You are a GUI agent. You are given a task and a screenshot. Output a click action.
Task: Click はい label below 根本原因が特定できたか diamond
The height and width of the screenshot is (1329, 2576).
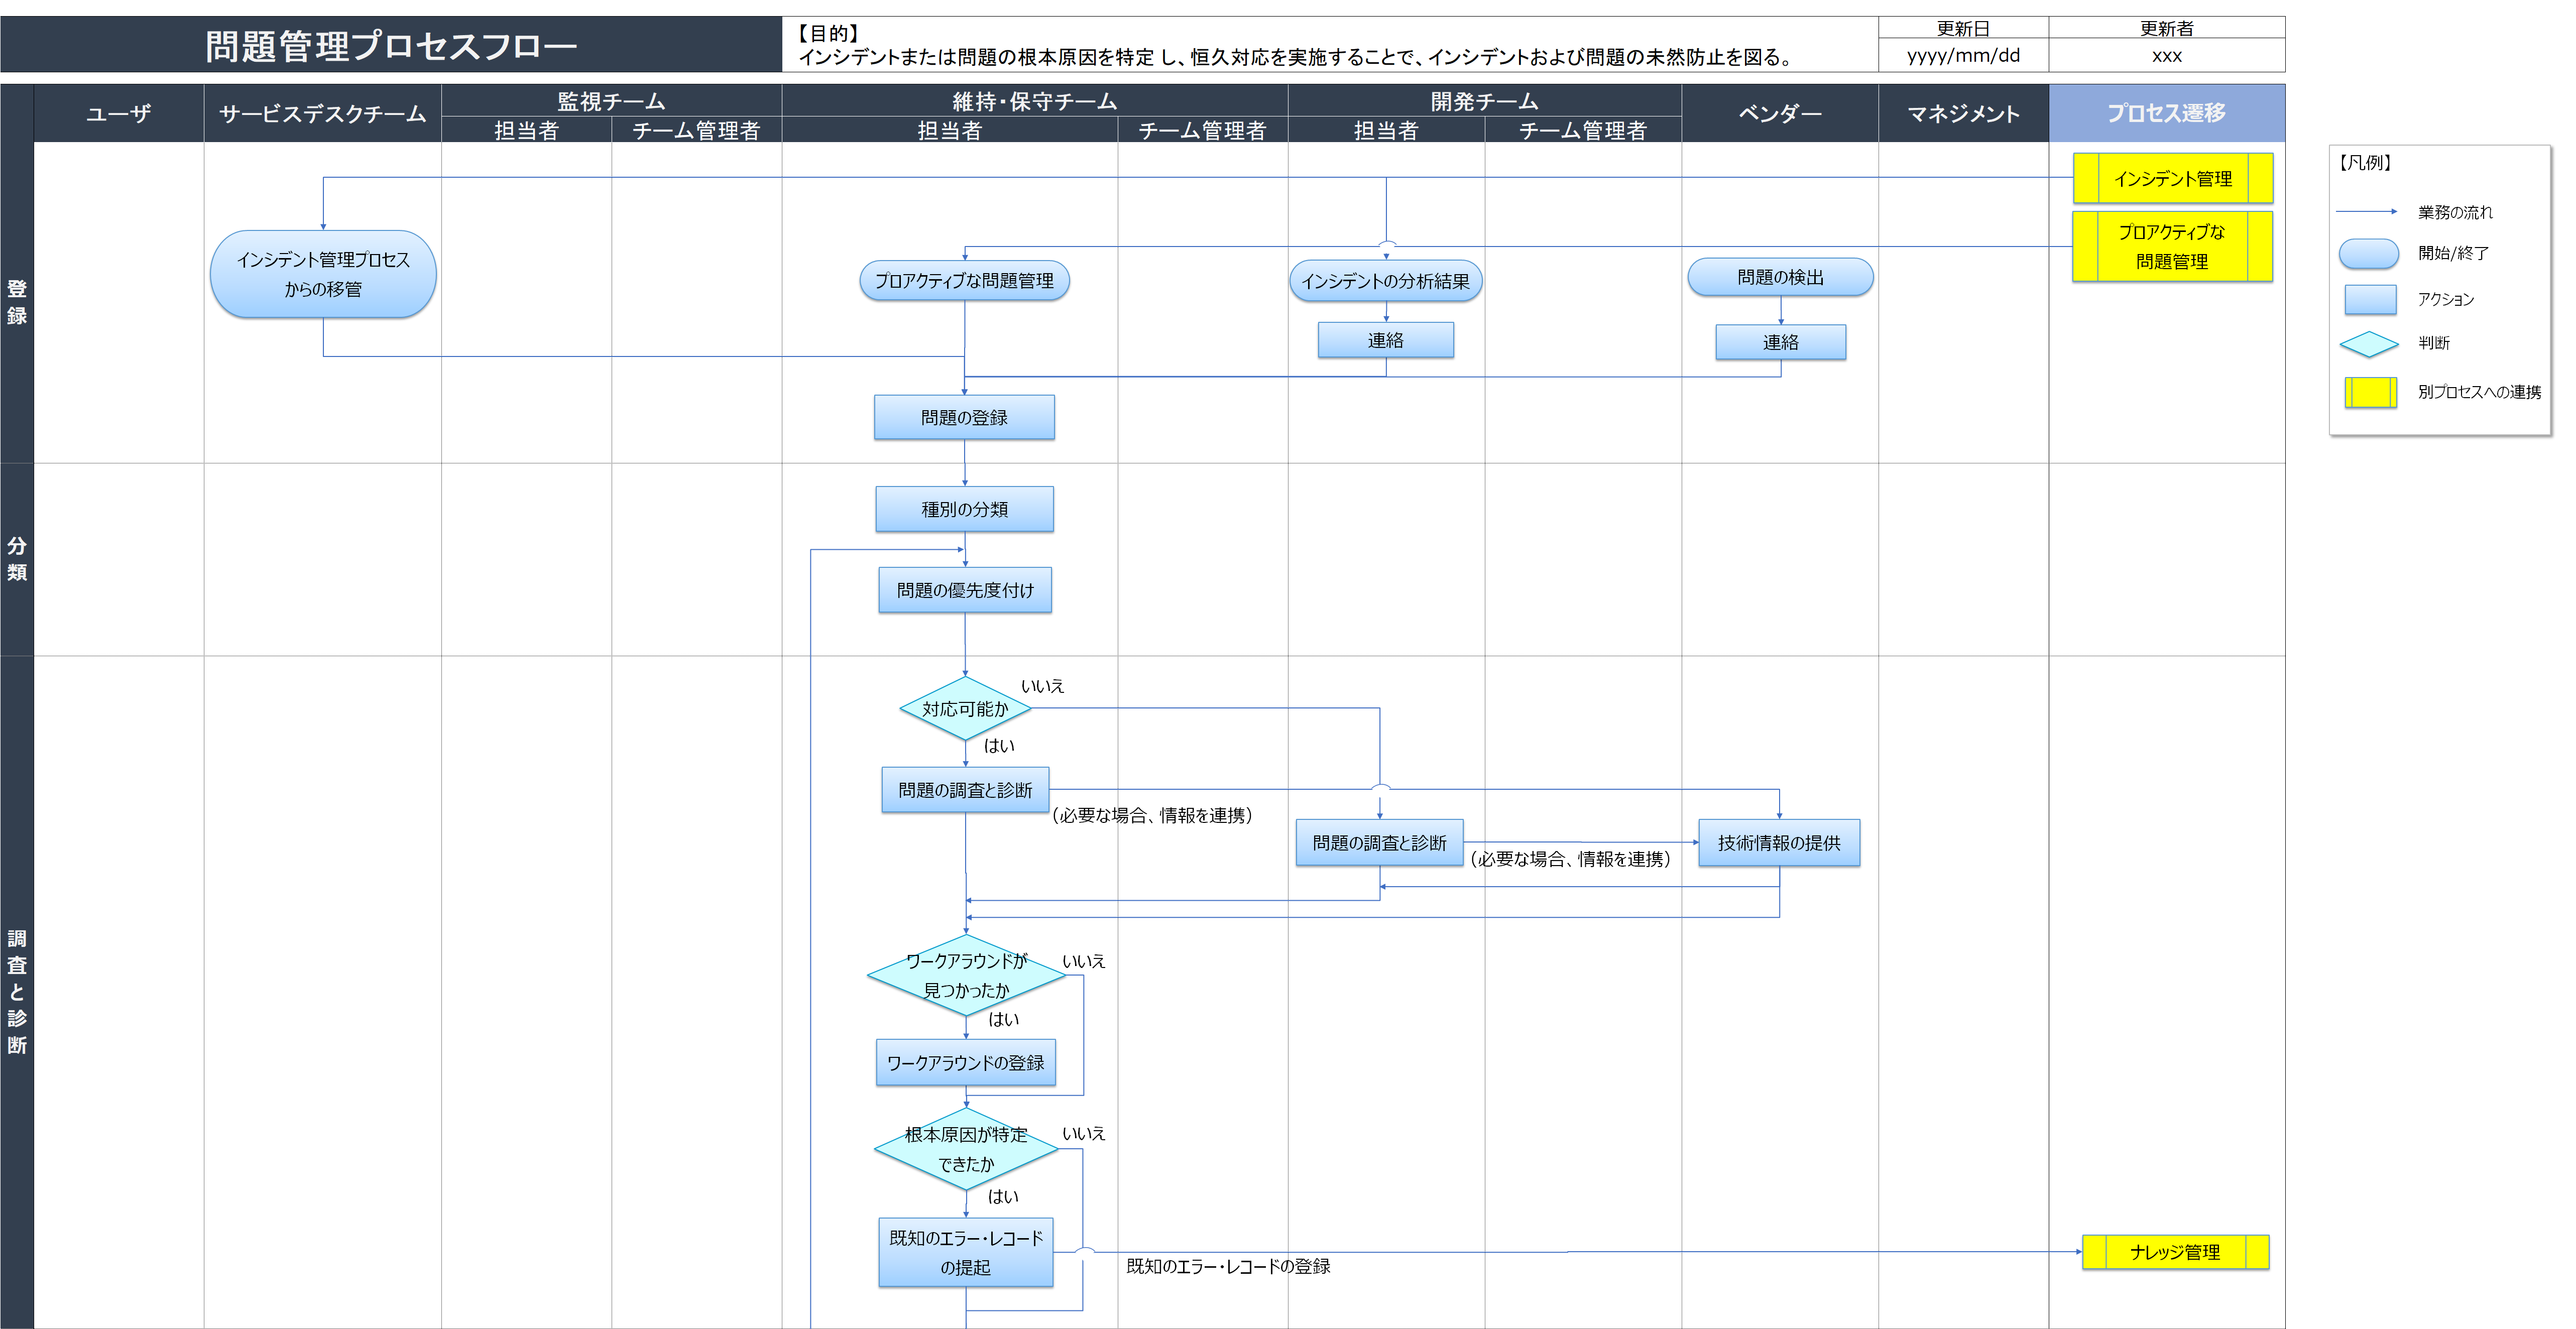(1003, 1196)
